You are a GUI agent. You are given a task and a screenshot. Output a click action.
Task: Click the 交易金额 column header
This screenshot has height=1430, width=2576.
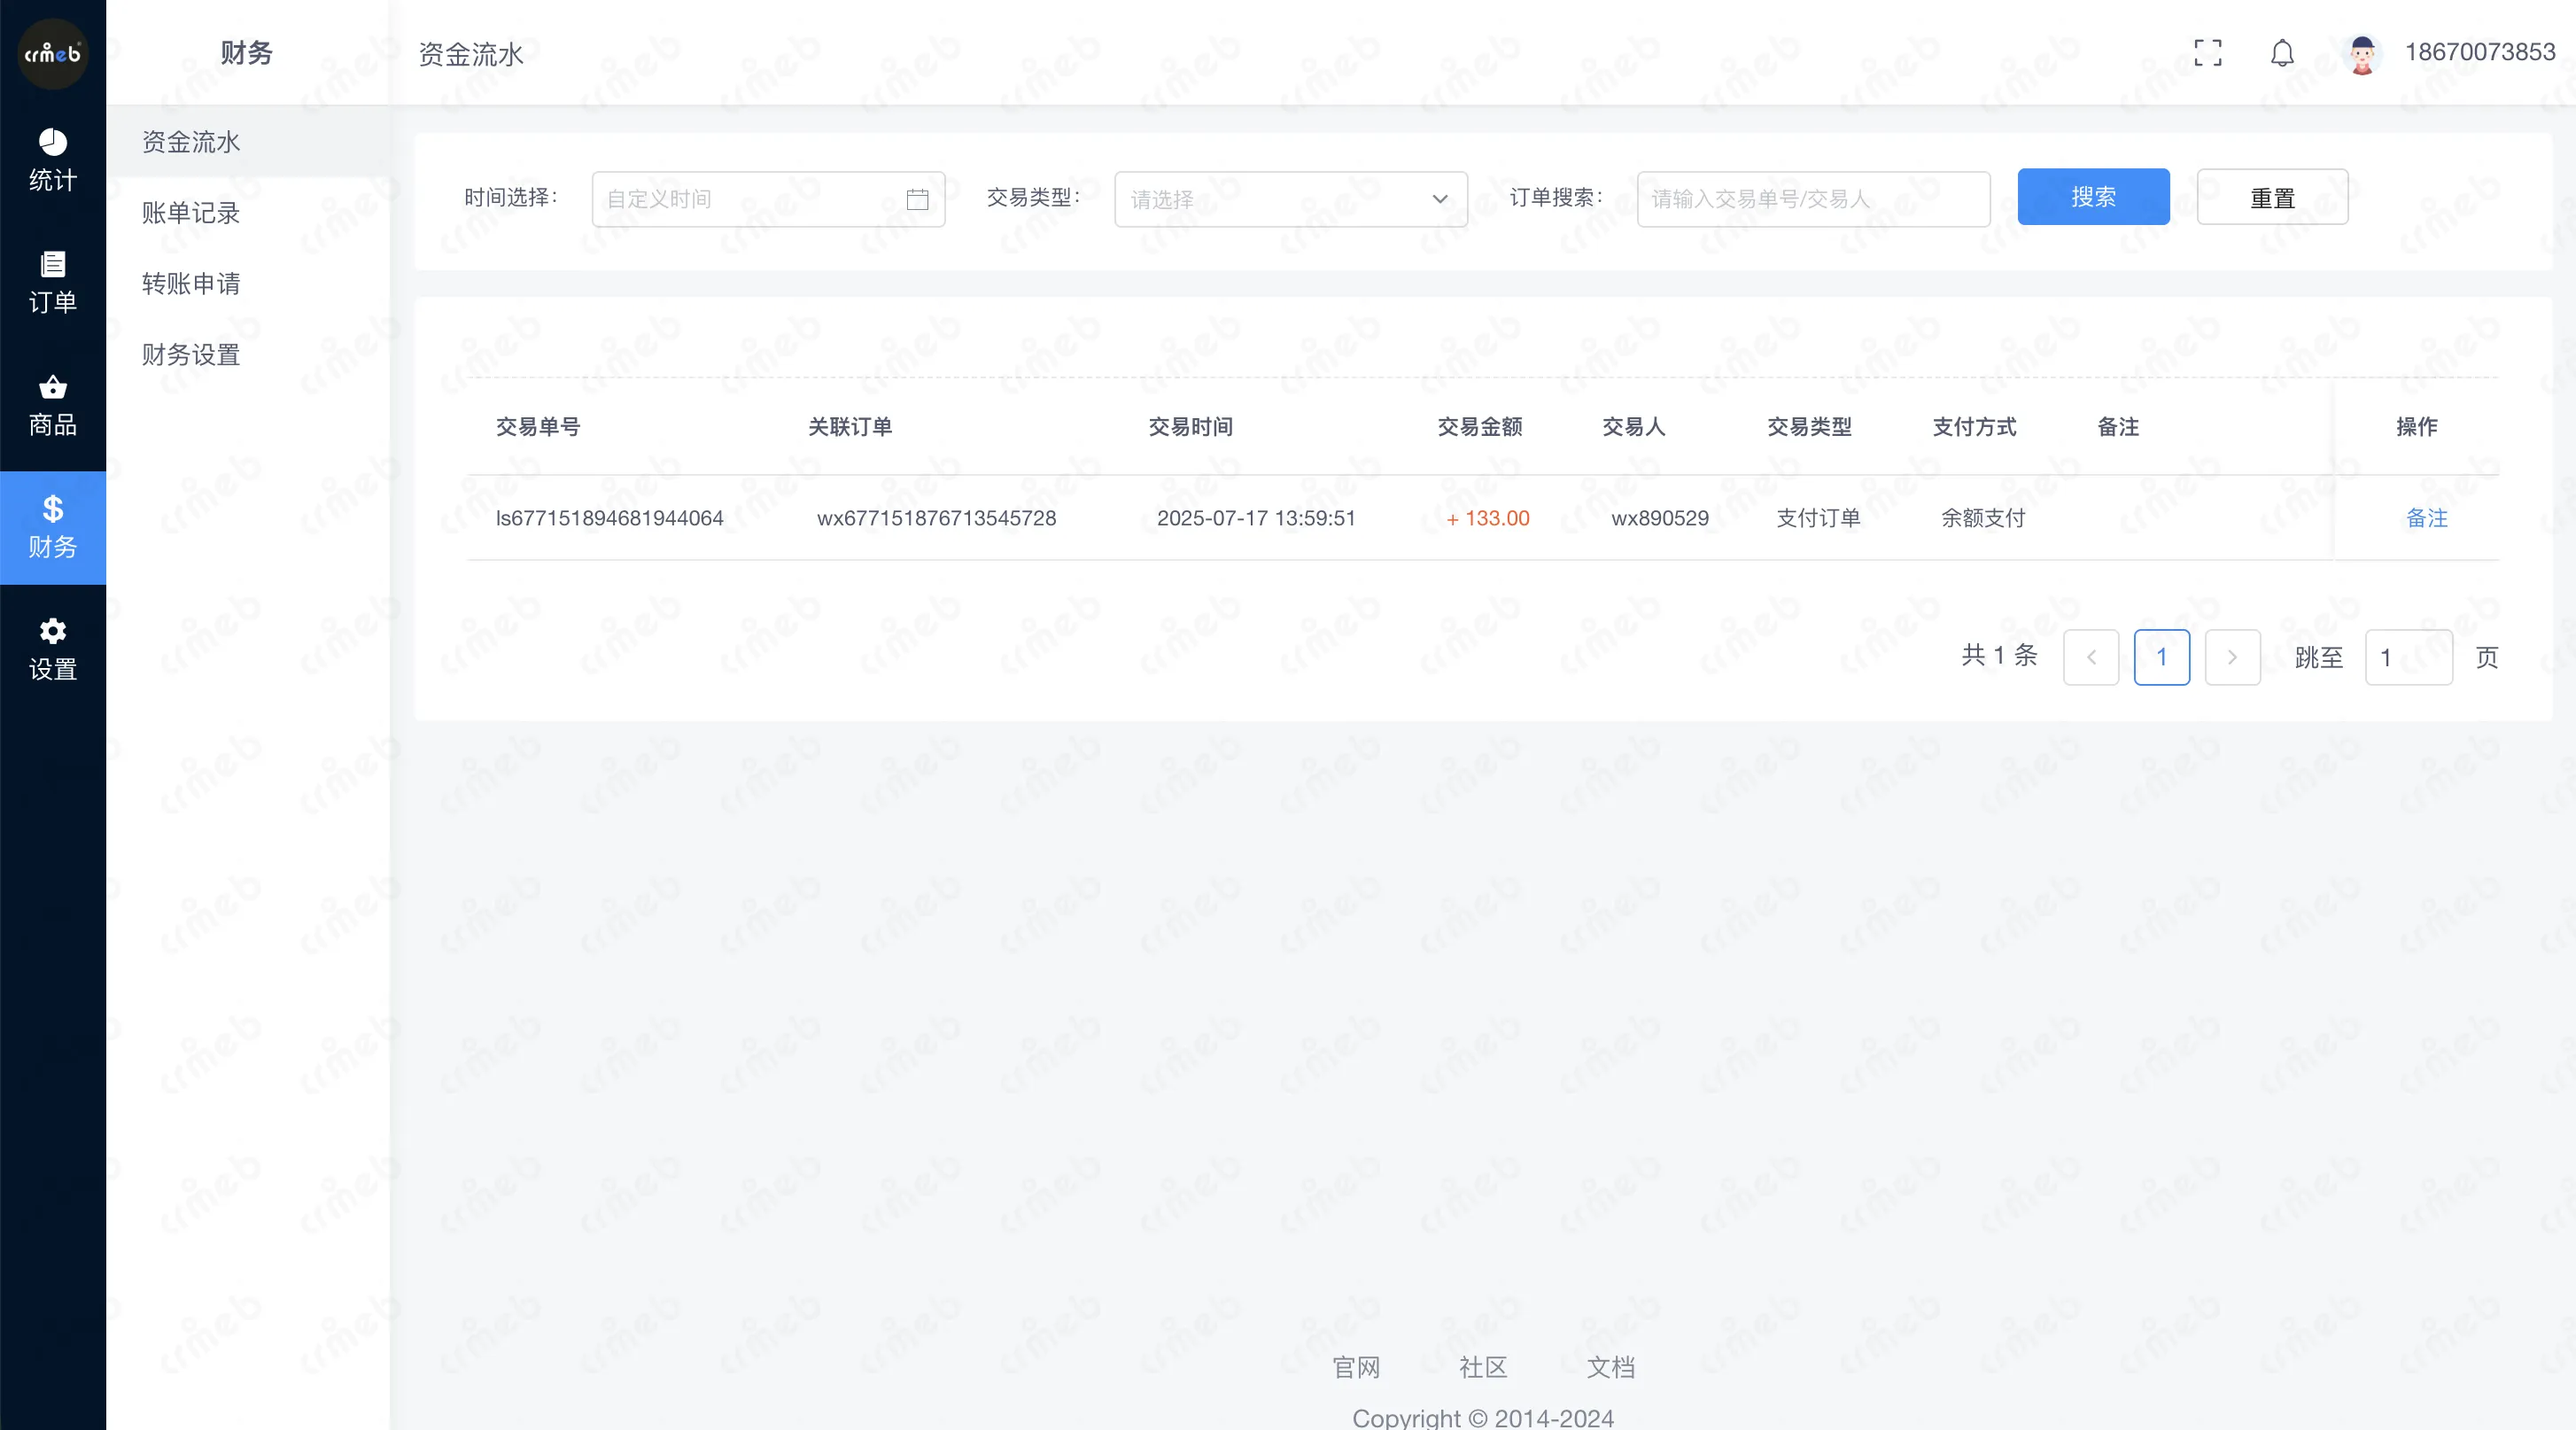pyautogui.click(x=1480, y=427)
